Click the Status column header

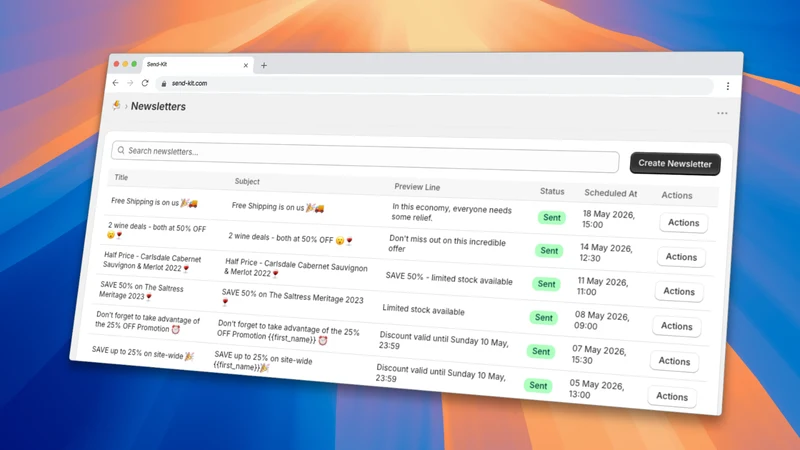(x=552, y=191)
